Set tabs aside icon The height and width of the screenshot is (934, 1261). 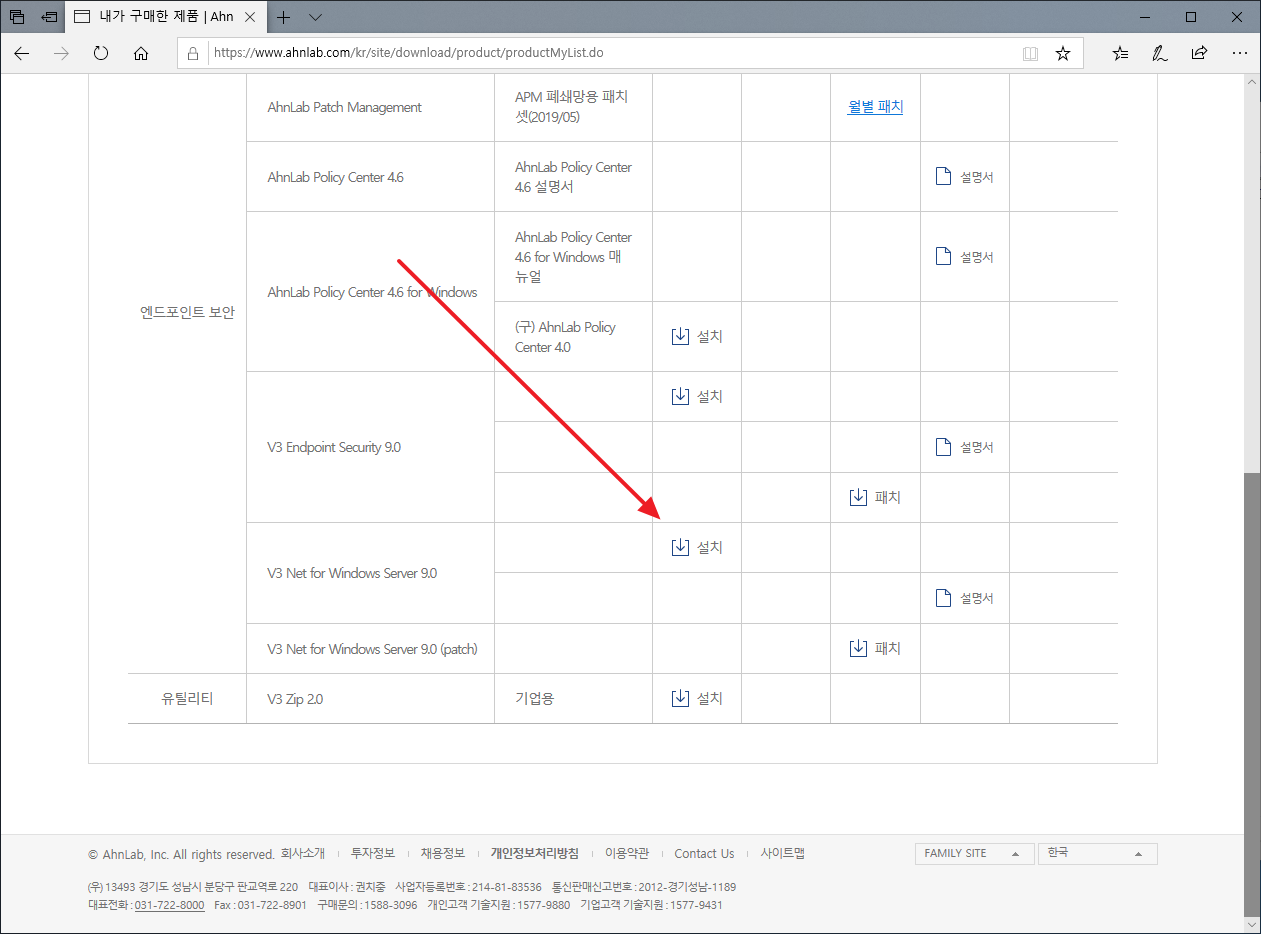click(48, 17)
